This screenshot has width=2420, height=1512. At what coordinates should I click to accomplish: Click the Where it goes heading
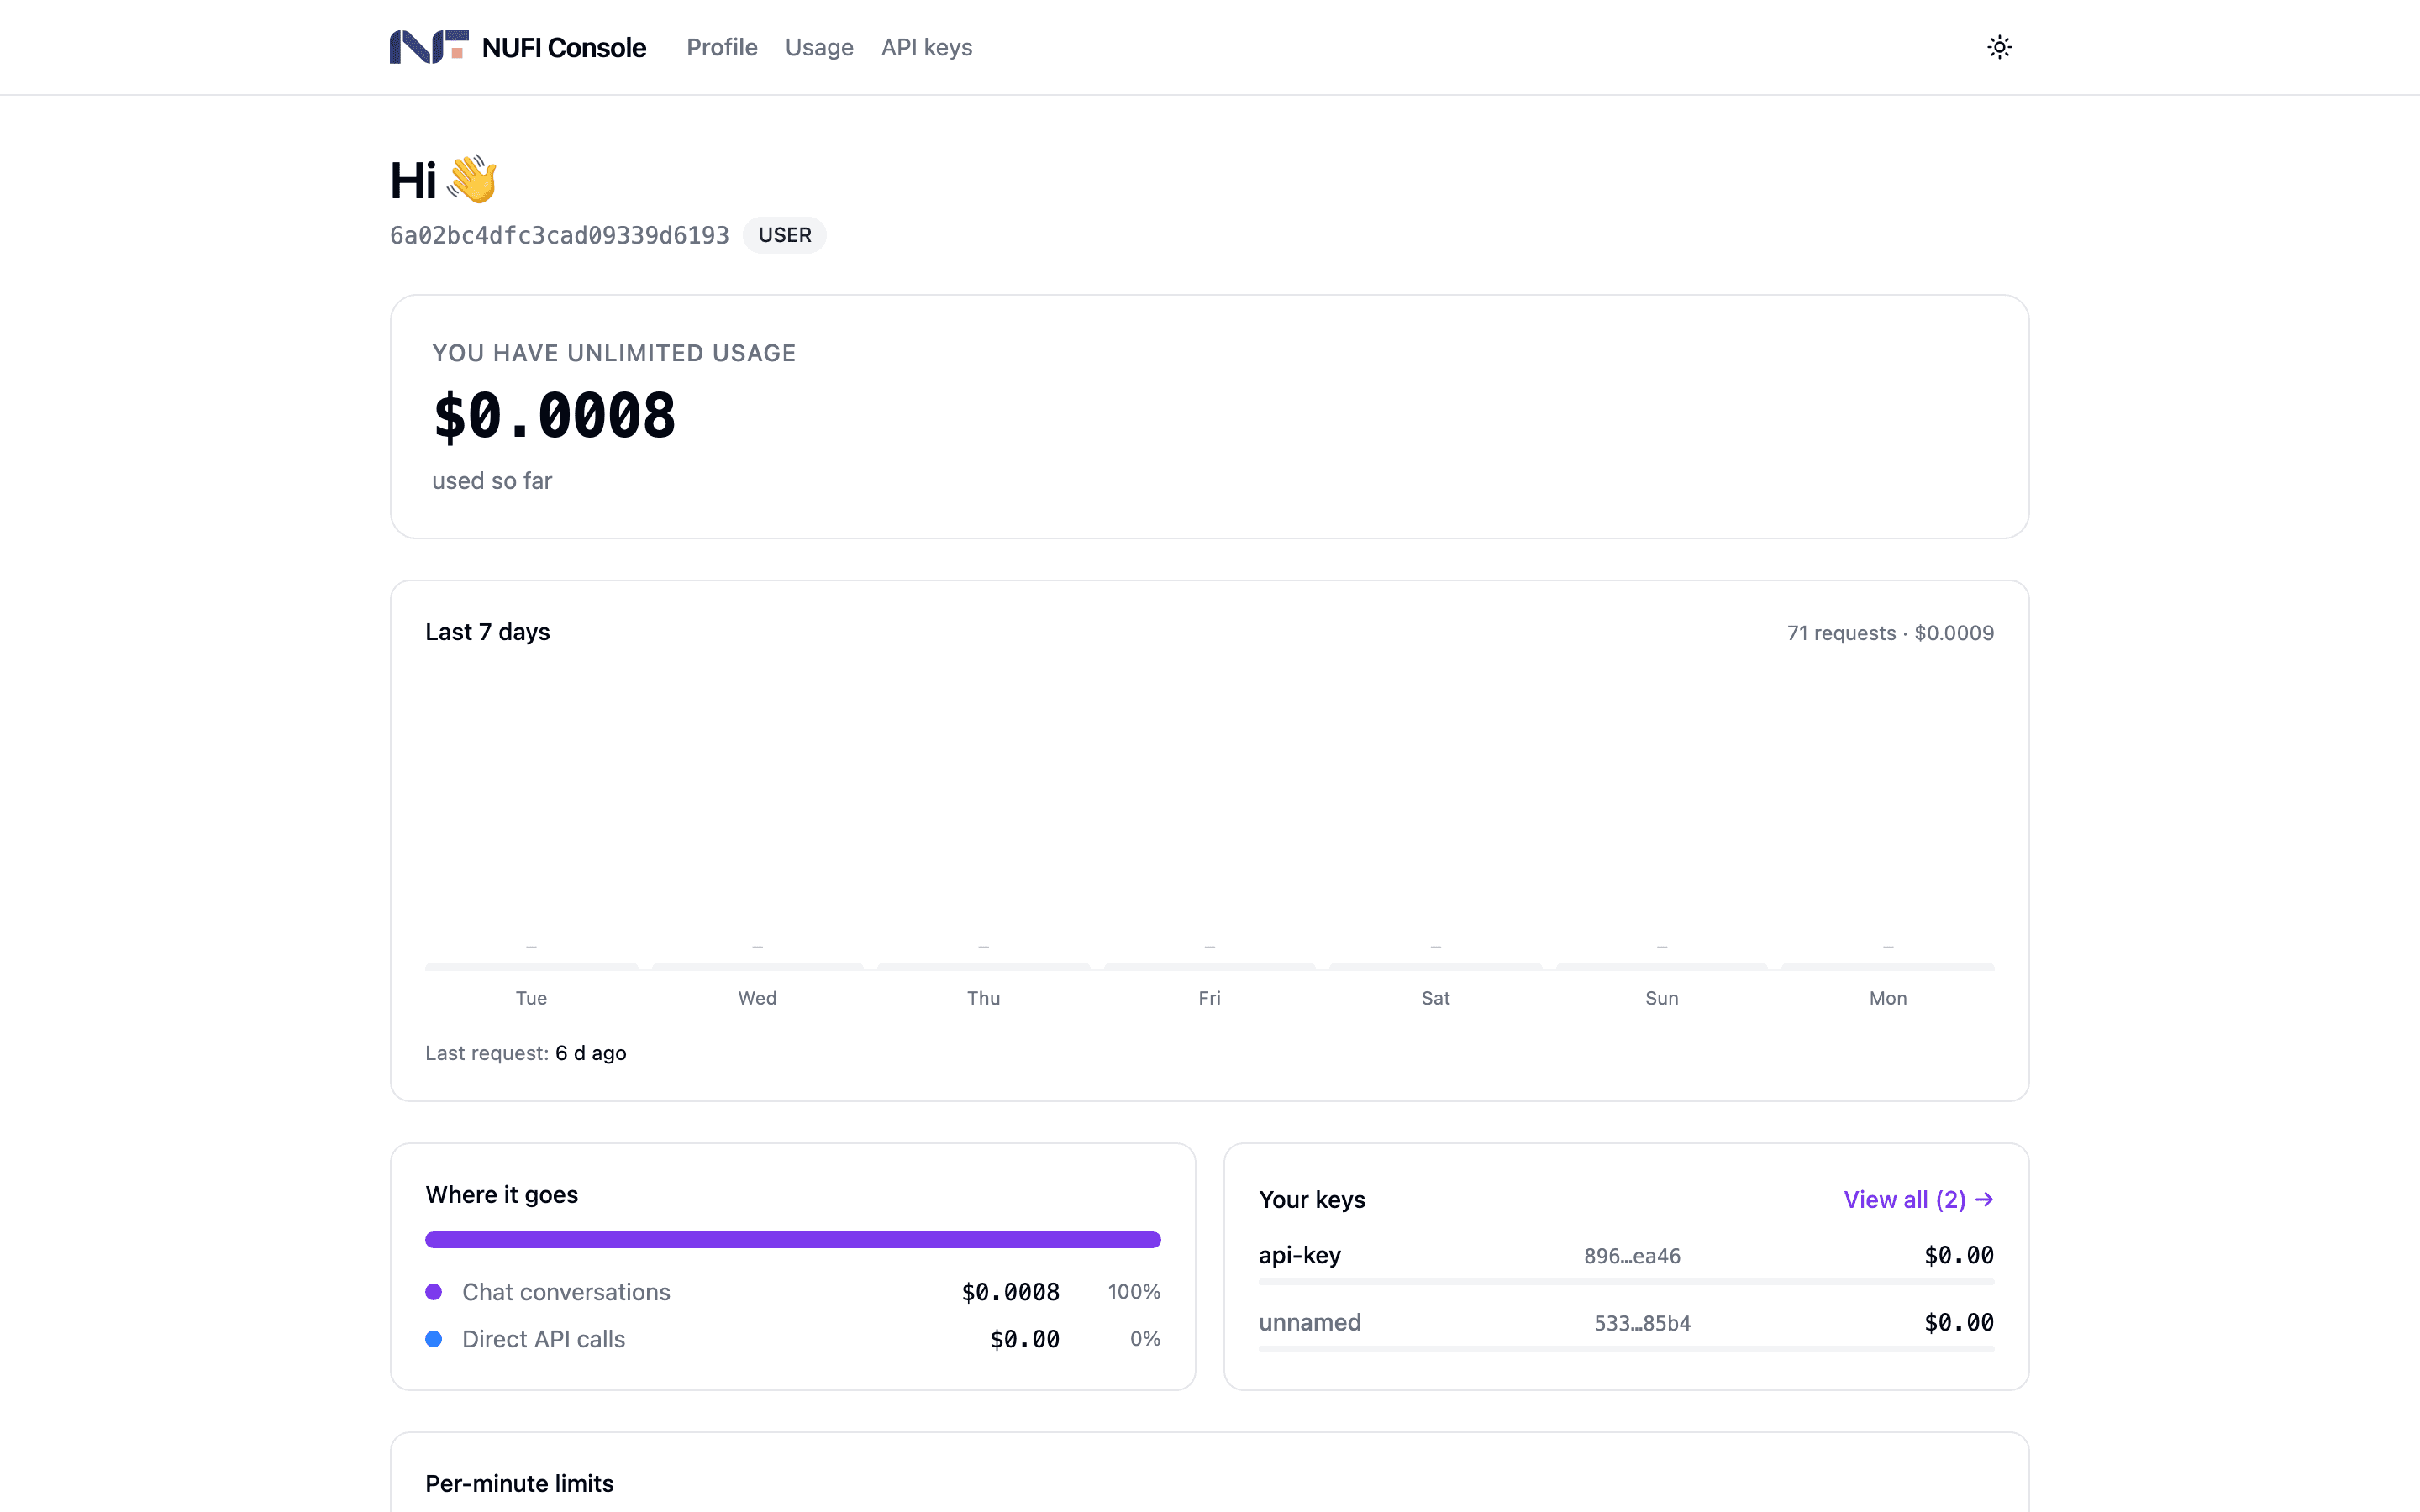coord(501,1195)
